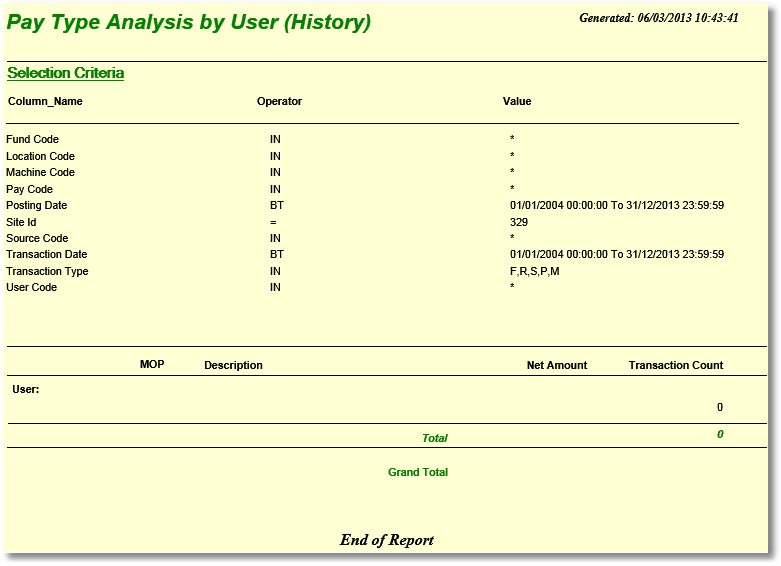This screenshot has width=781, height=566.
Task: Click the green italic Total label
Action: 435,438
